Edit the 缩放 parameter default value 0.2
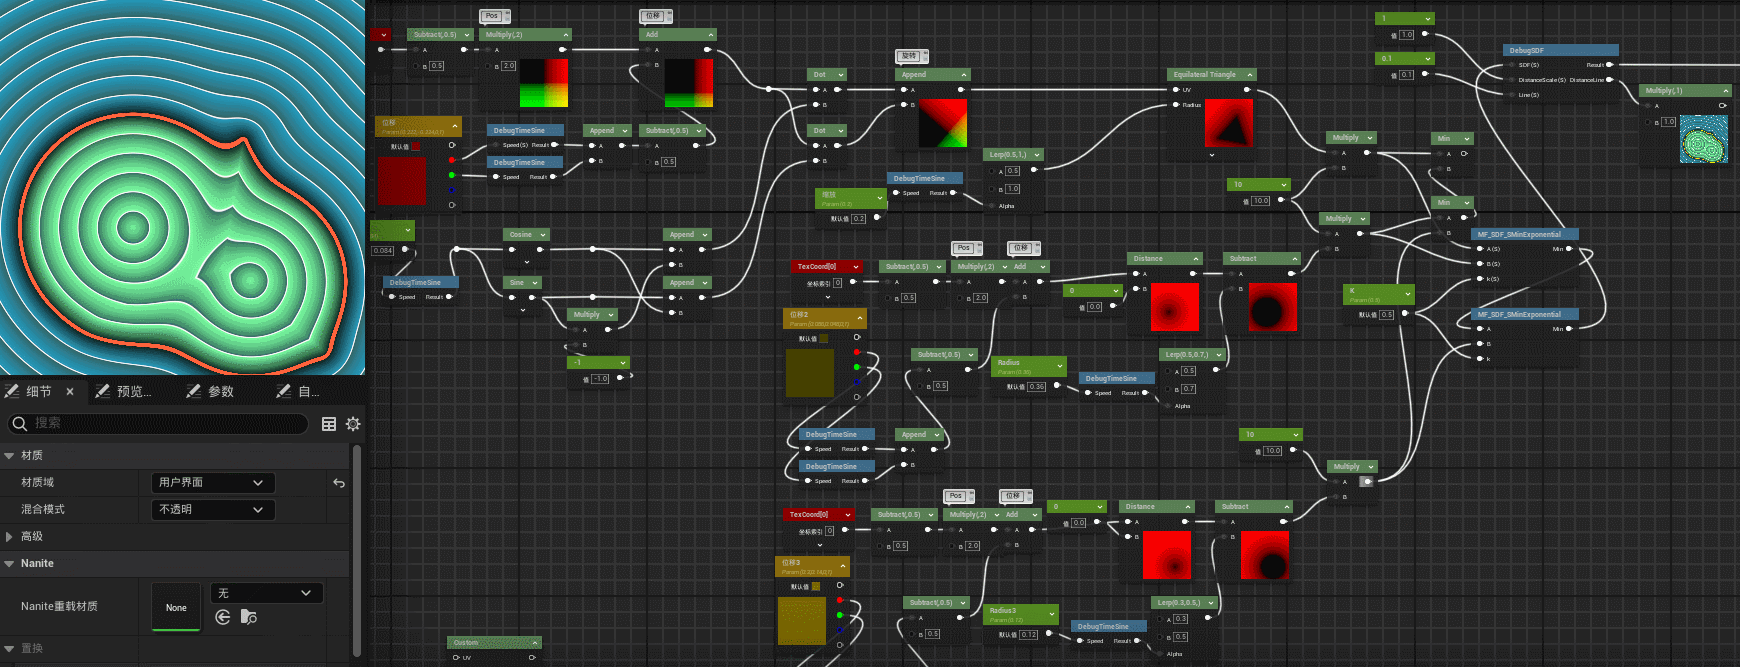Image resolution: width=1740 pixels, height=667 pixels. 859,218
